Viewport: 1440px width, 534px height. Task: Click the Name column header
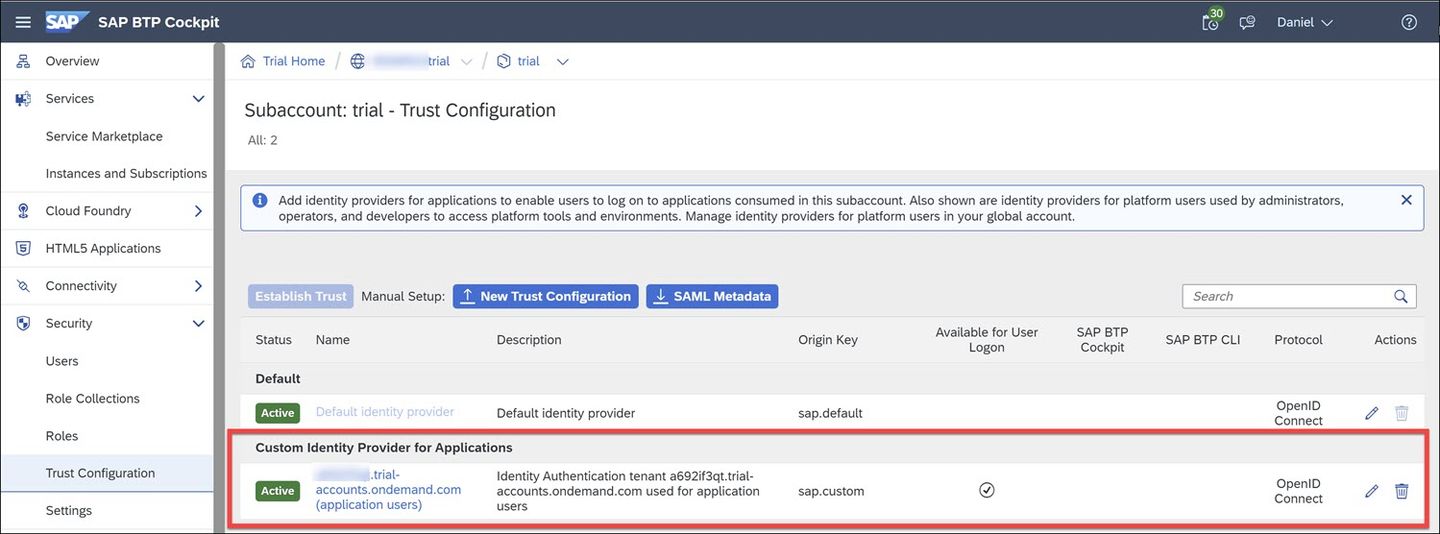(333, 340)
